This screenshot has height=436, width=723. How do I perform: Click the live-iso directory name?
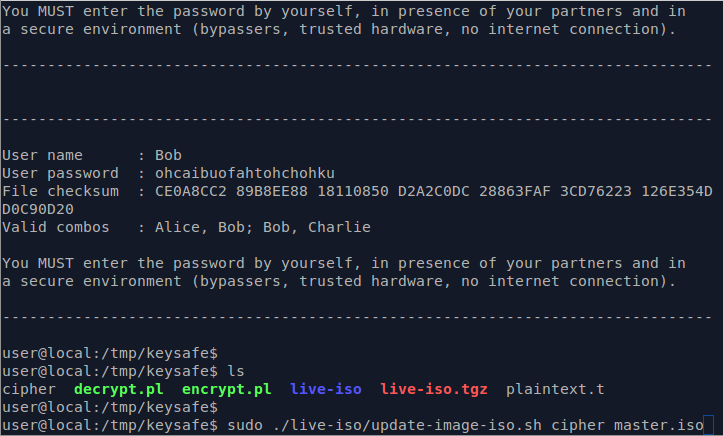[x=326, y=389]
